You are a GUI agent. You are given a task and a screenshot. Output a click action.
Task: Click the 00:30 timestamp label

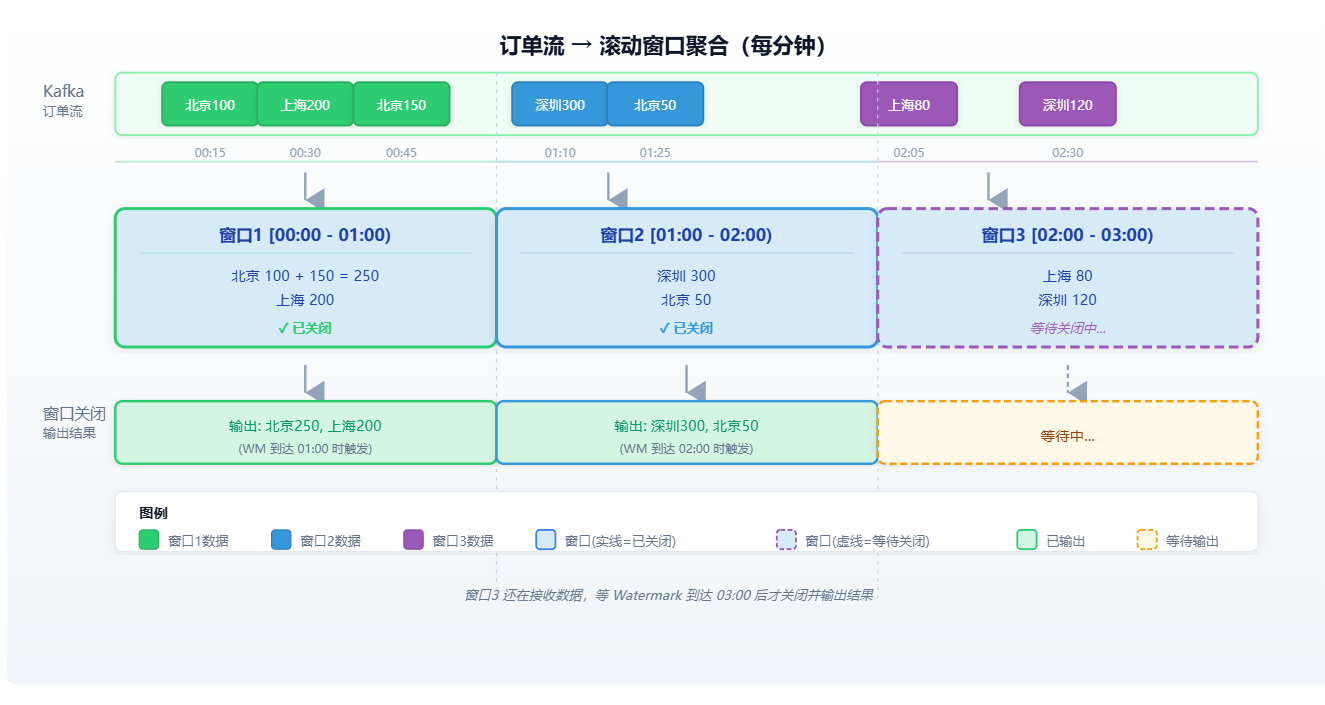pyautogui.click(x=305, y=153)
